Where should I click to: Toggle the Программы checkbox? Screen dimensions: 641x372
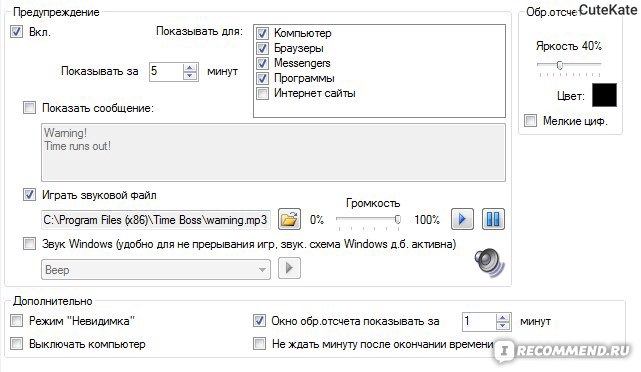click(262, 78)
